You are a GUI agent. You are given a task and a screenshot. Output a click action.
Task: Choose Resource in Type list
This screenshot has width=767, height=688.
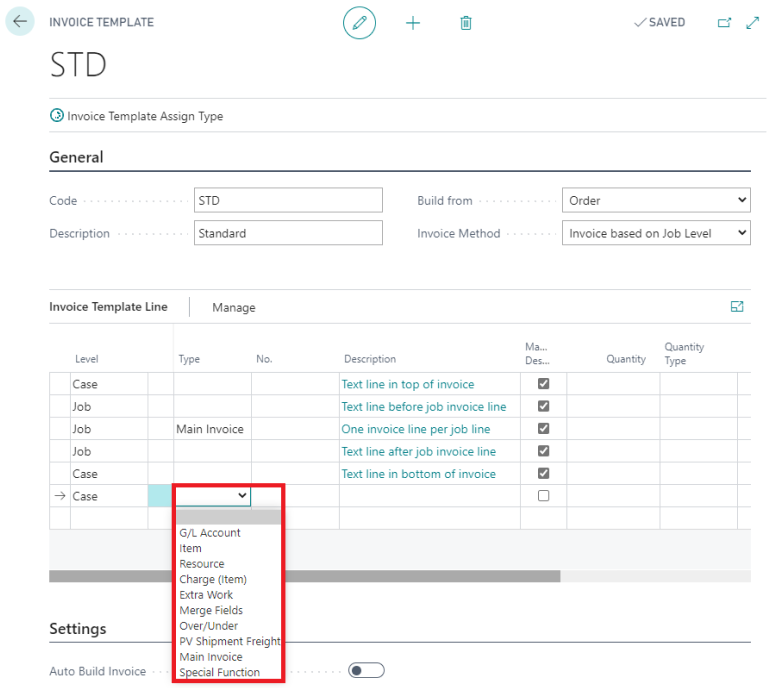(x=228, y=564)
